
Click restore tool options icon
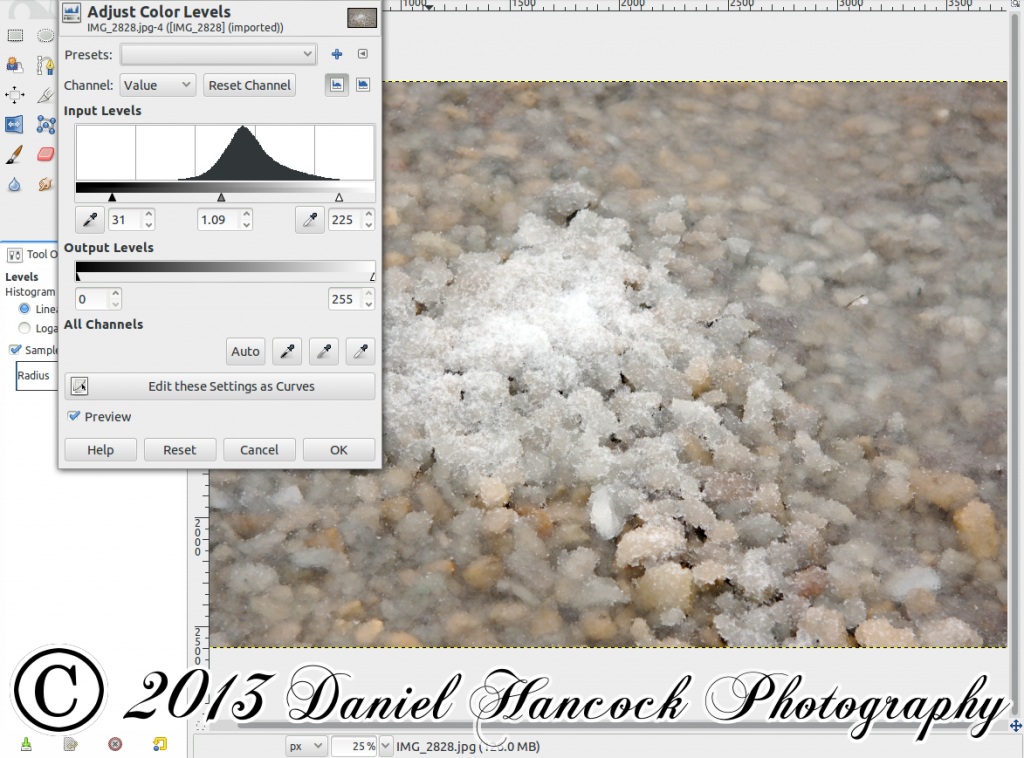point(71,744)
